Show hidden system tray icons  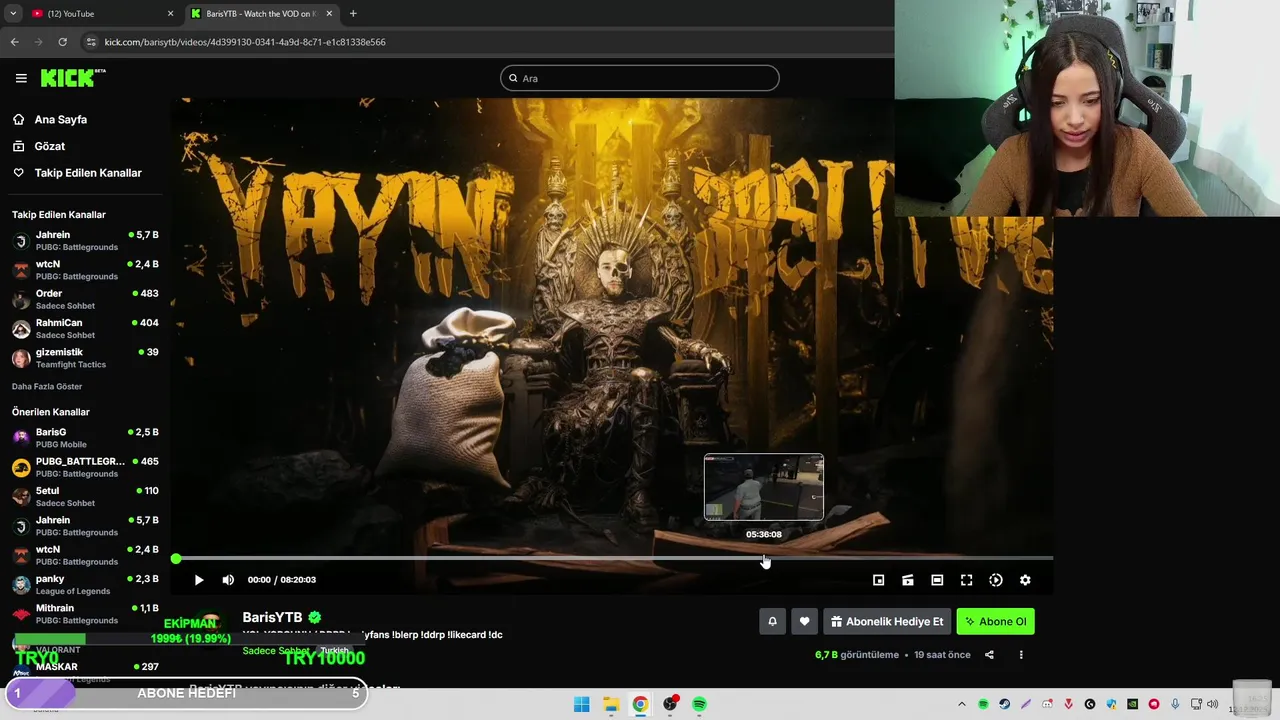[962, 704]
